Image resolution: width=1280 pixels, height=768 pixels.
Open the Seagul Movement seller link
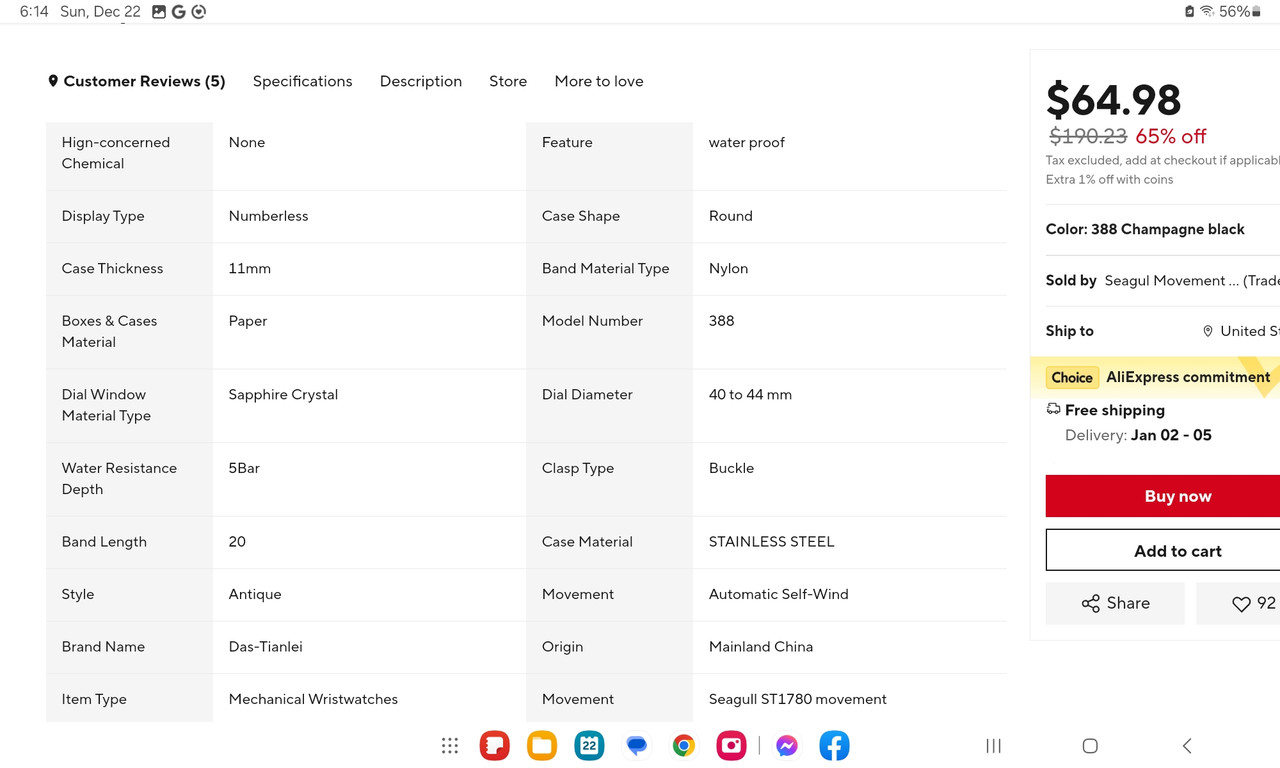1192,281
